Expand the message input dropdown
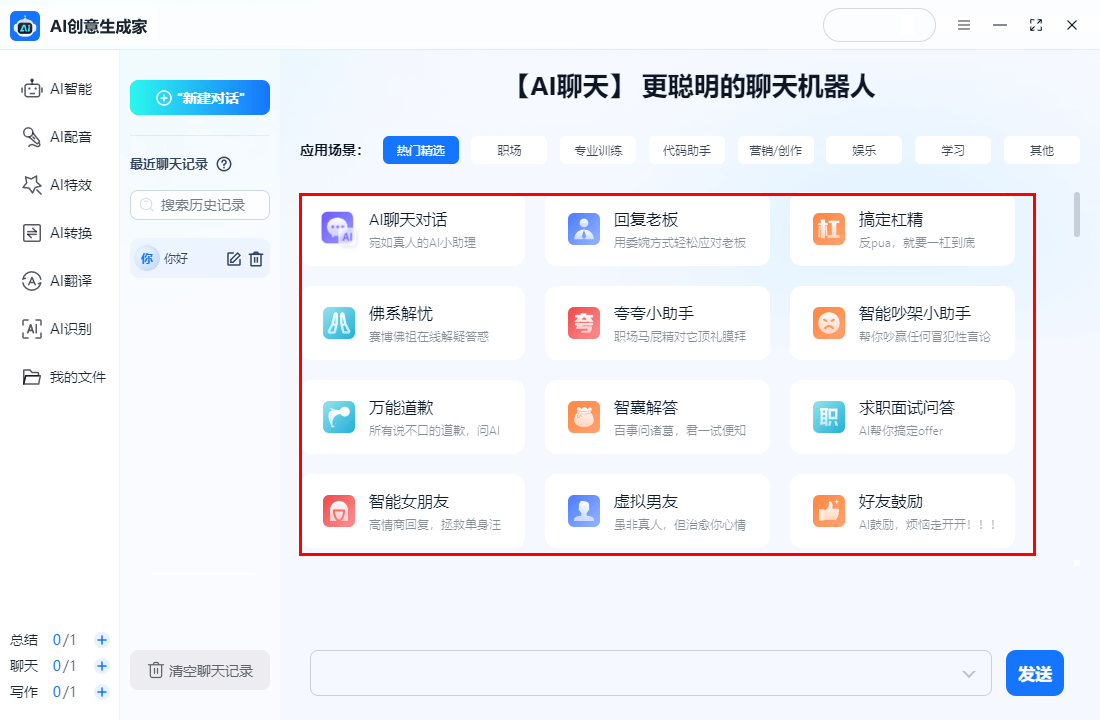1100x720 pixels. (969, 673)
